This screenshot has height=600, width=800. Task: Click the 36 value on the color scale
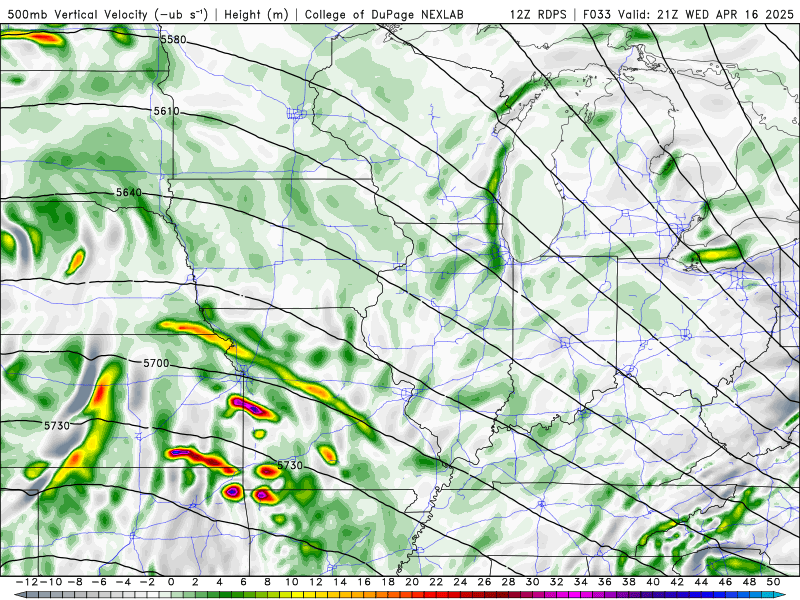(x=605, y=582)
